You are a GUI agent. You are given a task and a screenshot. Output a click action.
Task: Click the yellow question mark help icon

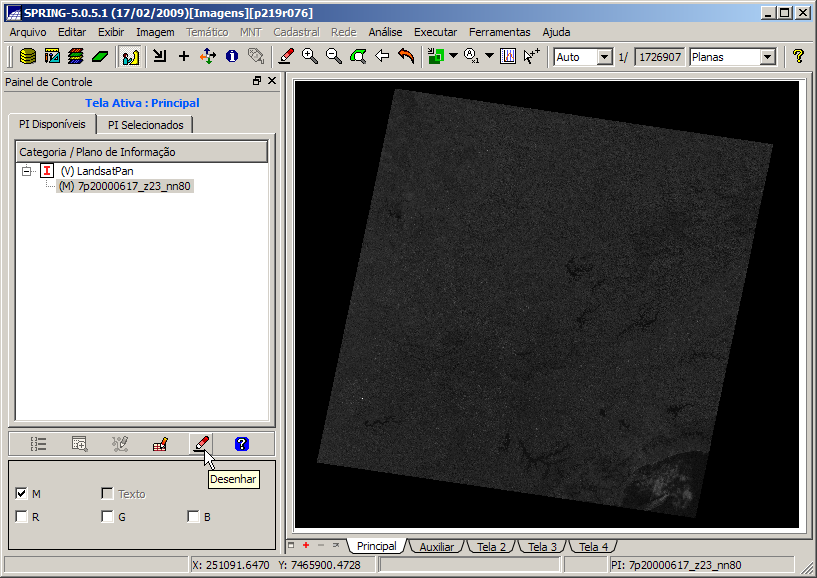[798, 57]
